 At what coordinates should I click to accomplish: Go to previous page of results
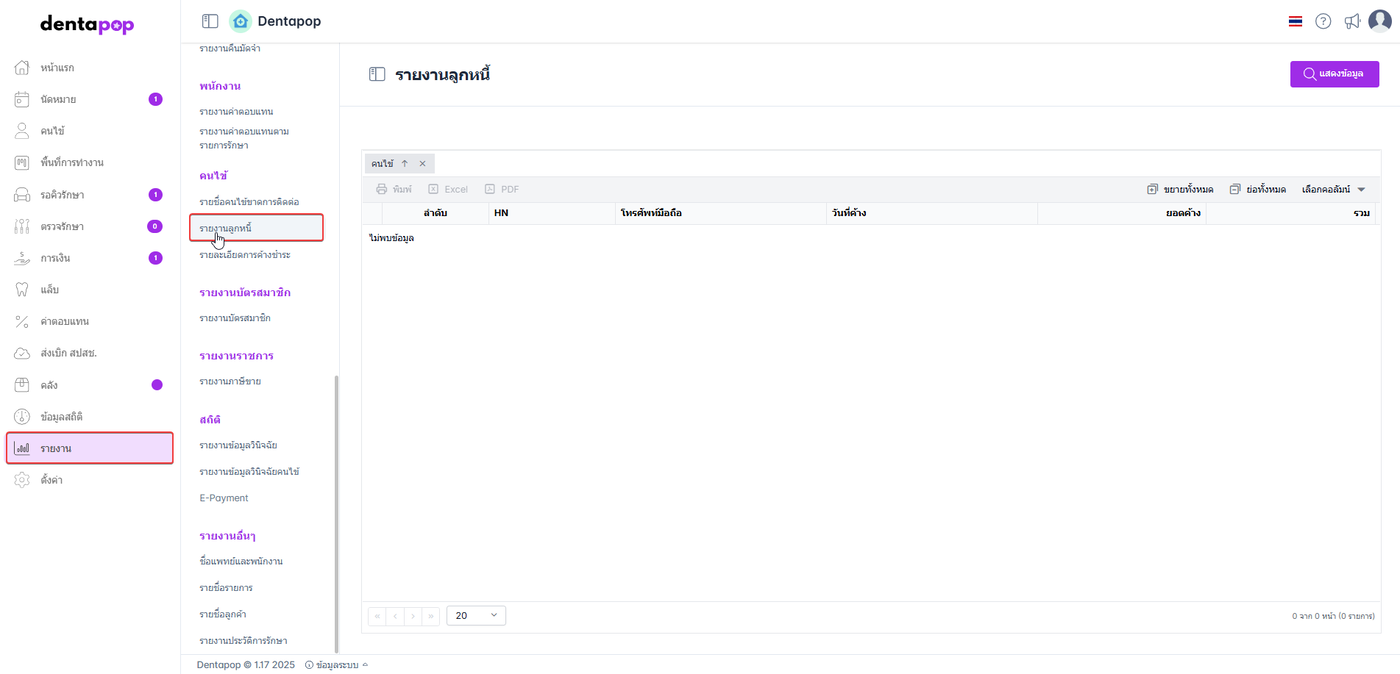pos(395,616)
